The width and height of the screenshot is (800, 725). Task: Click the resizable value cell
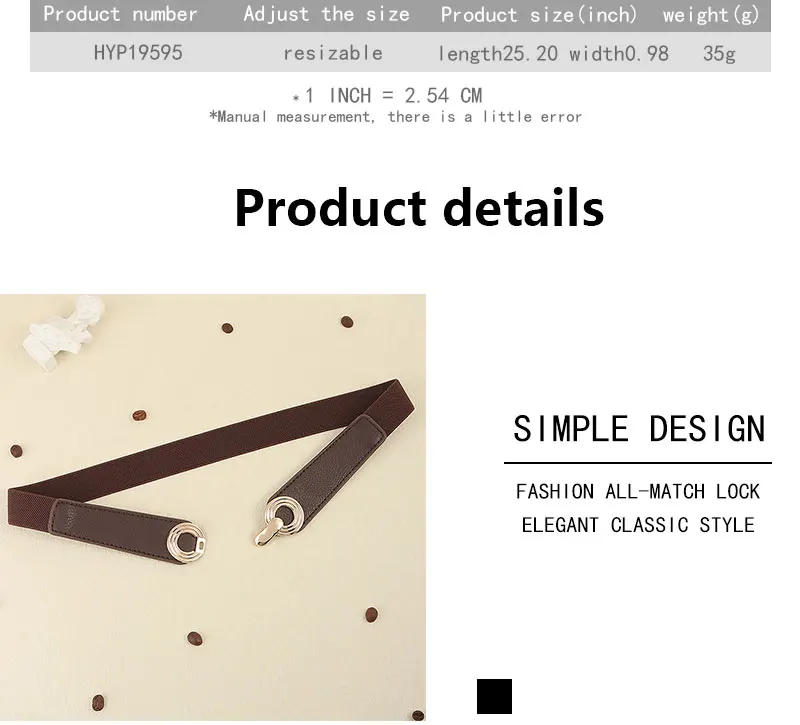333,53
